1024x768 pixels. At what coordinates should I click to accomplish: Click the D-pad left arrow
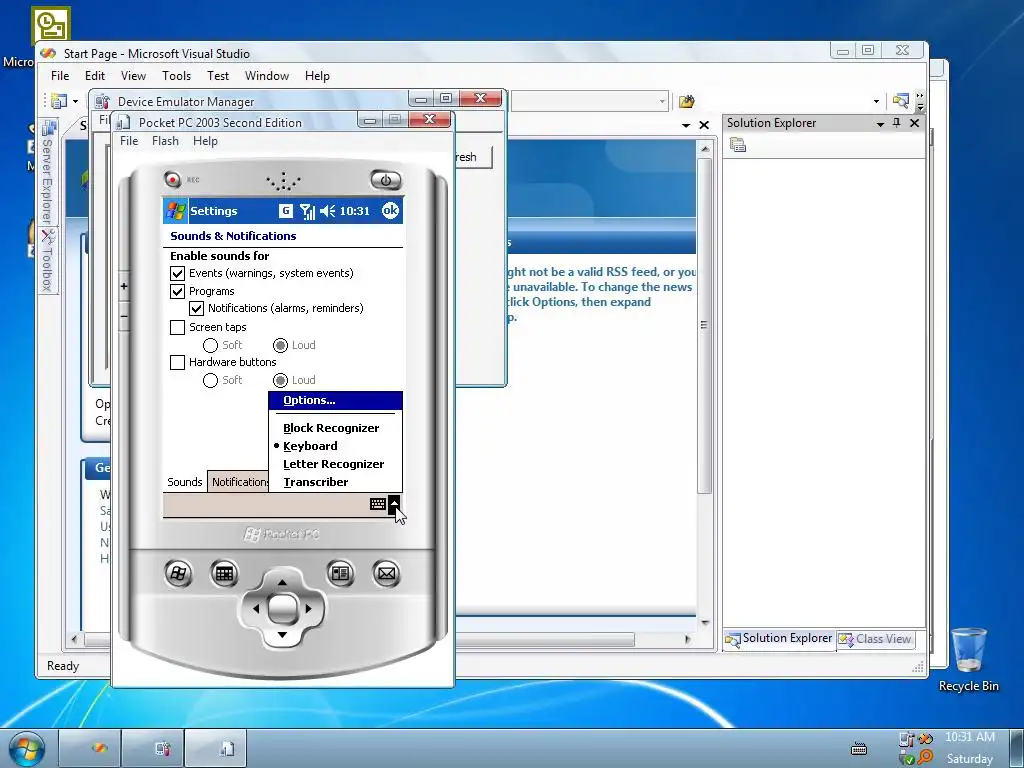[255, 609]
